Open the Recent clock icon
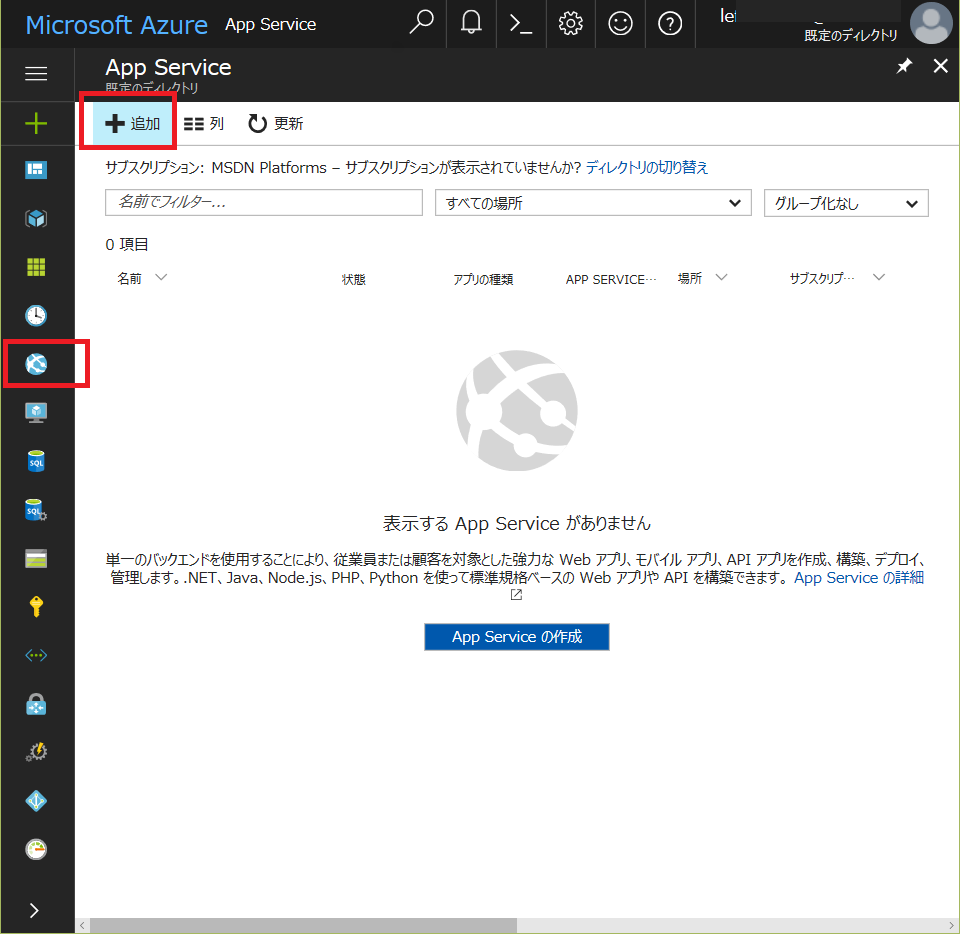 tap(36, 315)
